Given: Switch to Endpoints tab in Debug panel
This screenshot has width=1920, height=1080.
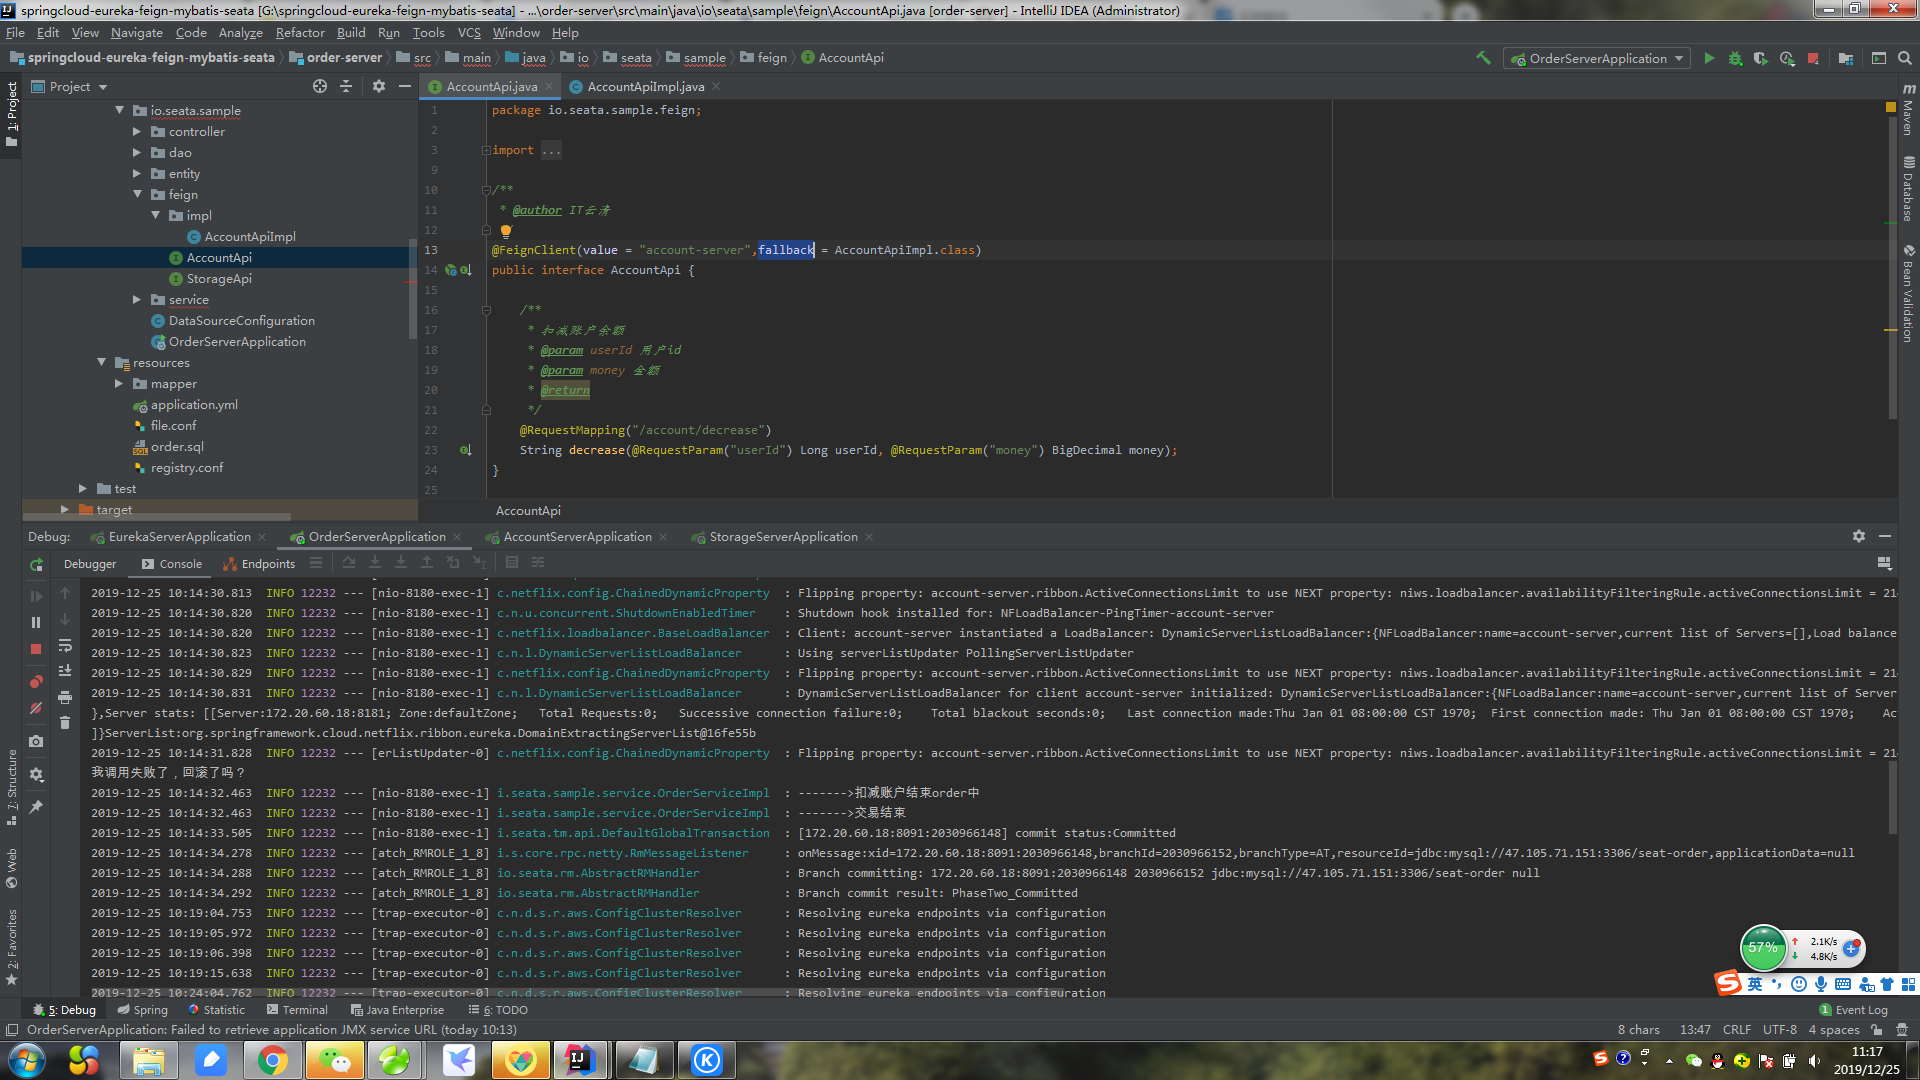Looking at the screenshot, I should tap(259, 564).
